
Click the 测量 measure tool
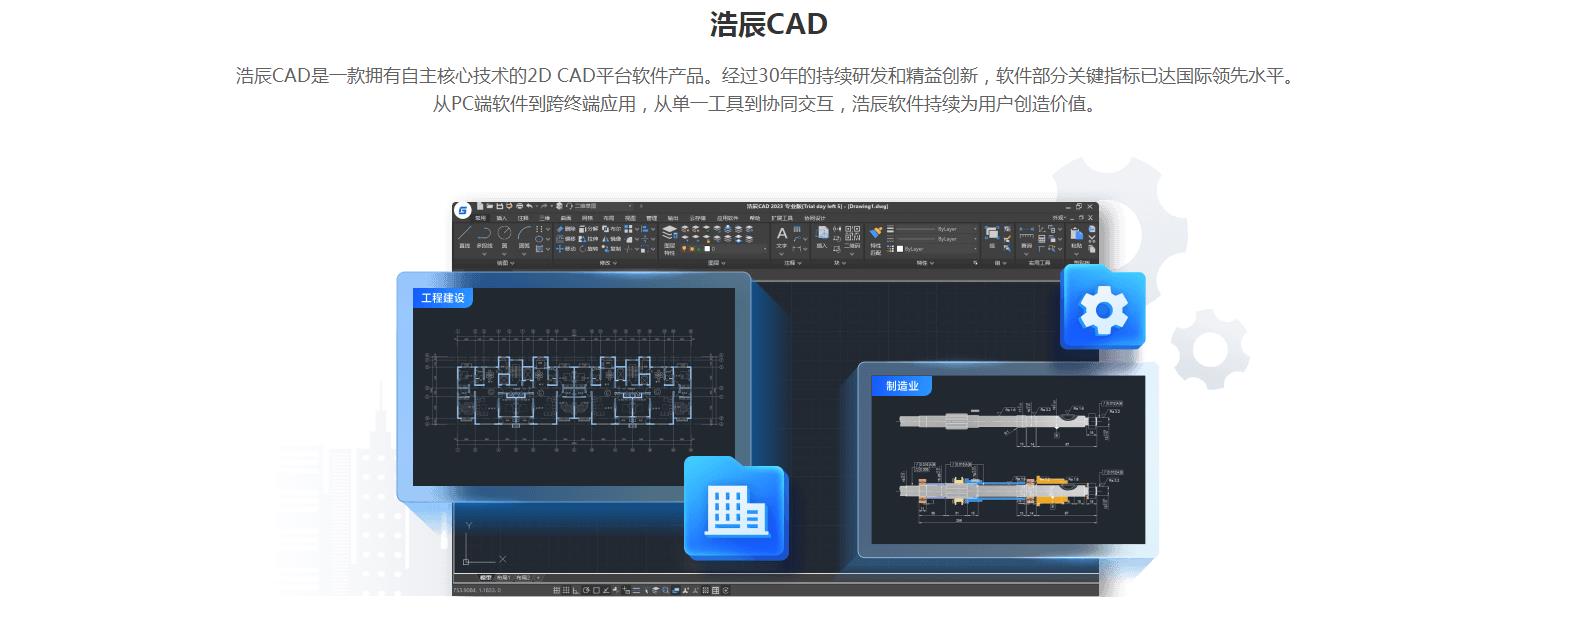(x=1027, y=237)
